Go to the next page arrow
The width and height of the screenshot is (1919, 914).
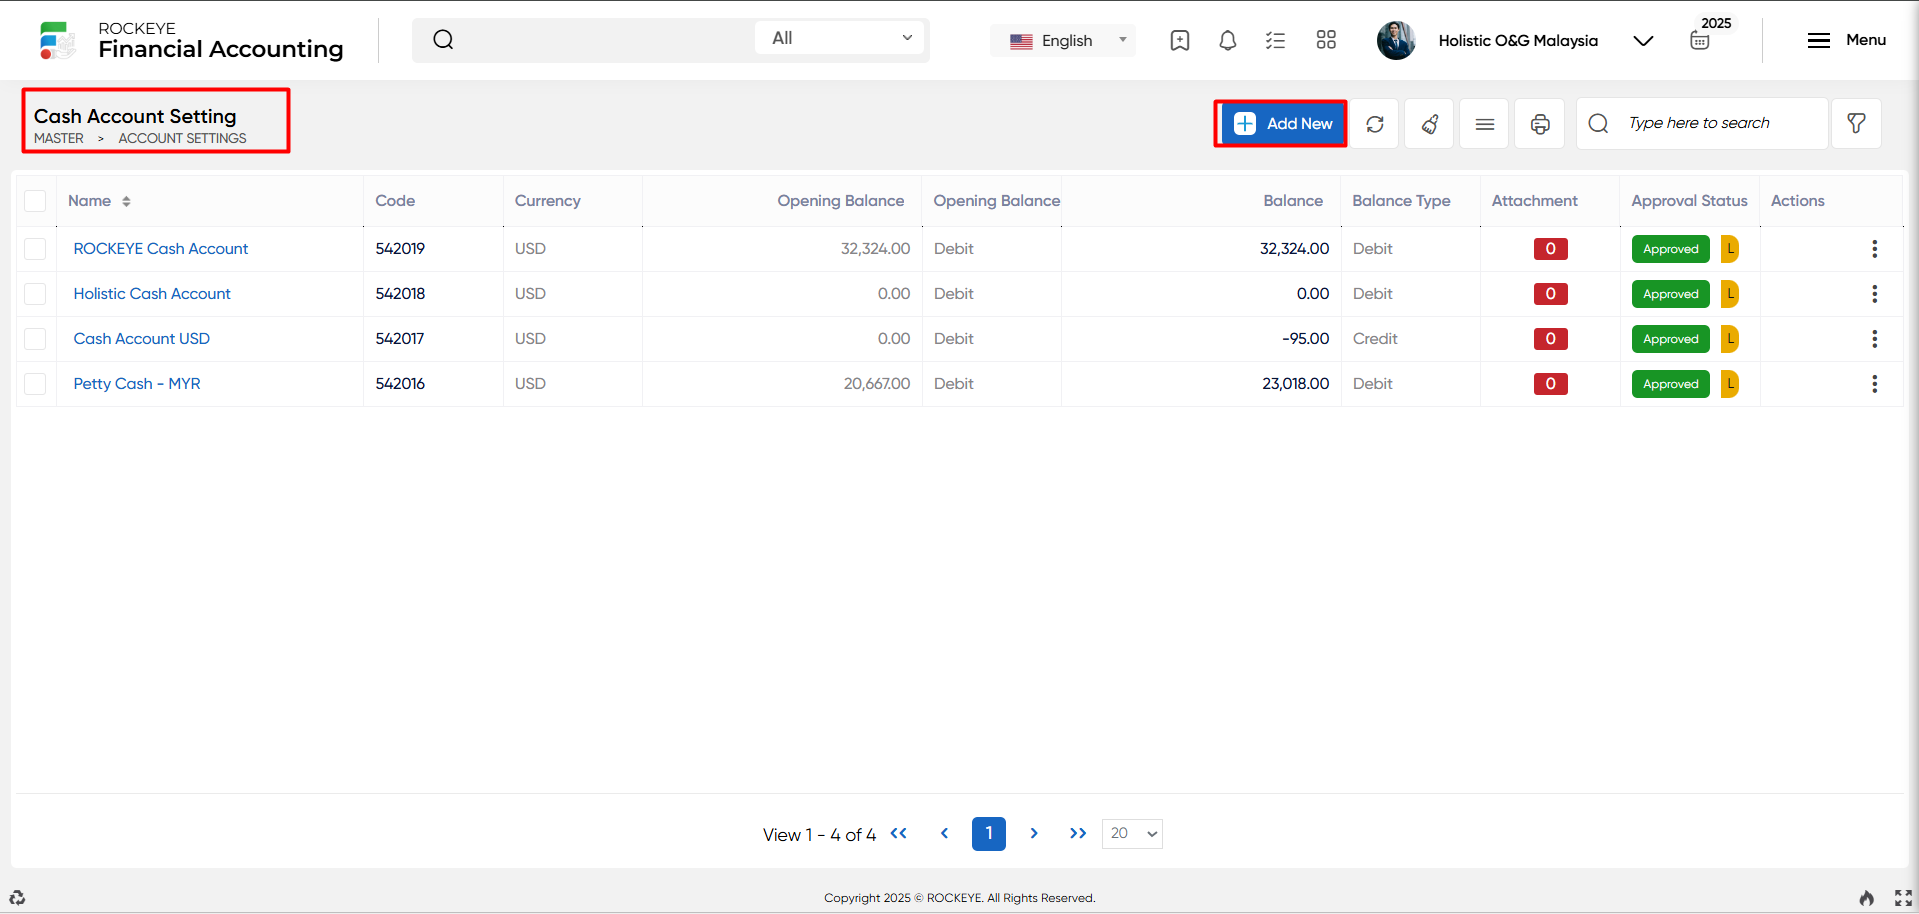pos(1034,833)
